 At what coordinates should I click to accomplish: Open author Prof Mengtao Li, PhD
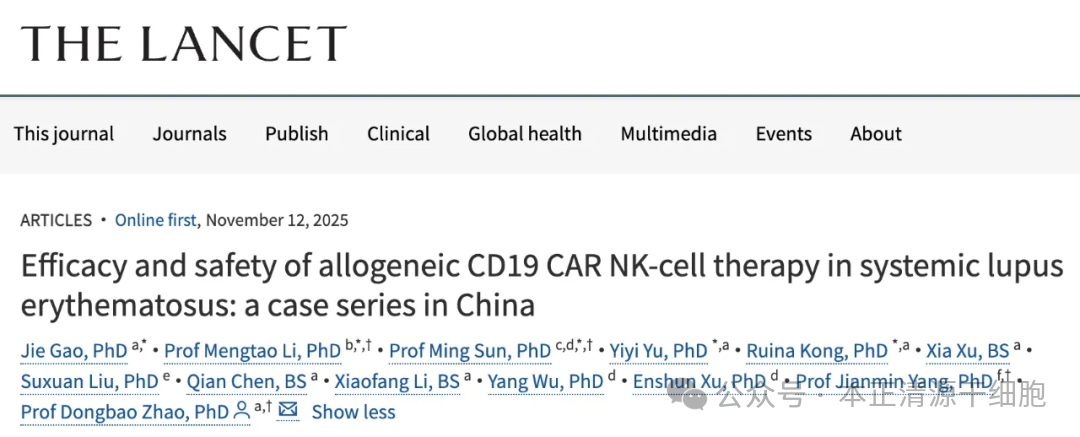[x=252, y=351]
